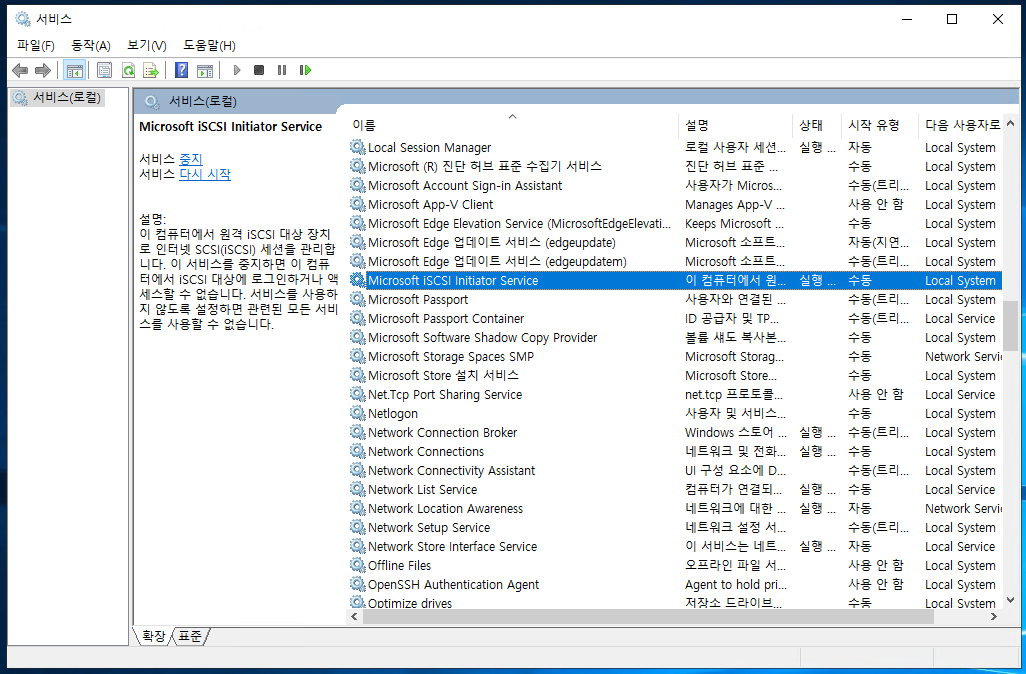The image size is (1026, 674).
Task: Click the 다시 시작 service link
Action: 205,174
